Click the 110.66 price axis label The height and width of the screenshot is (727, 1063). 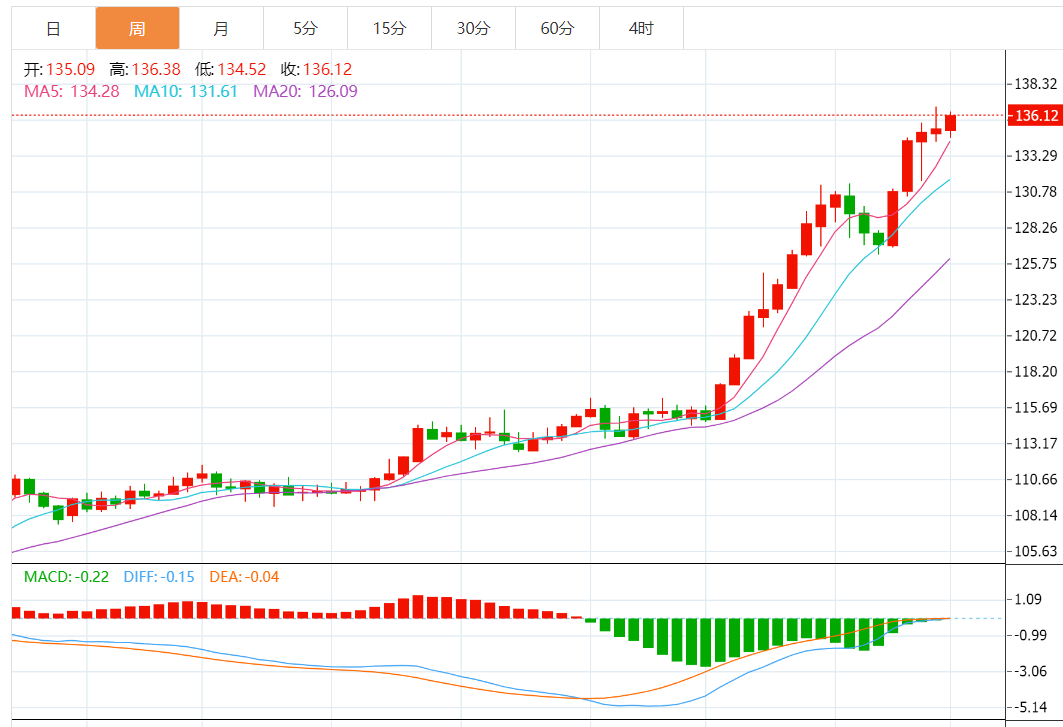pyautogui.click(x=1035, y=479)
